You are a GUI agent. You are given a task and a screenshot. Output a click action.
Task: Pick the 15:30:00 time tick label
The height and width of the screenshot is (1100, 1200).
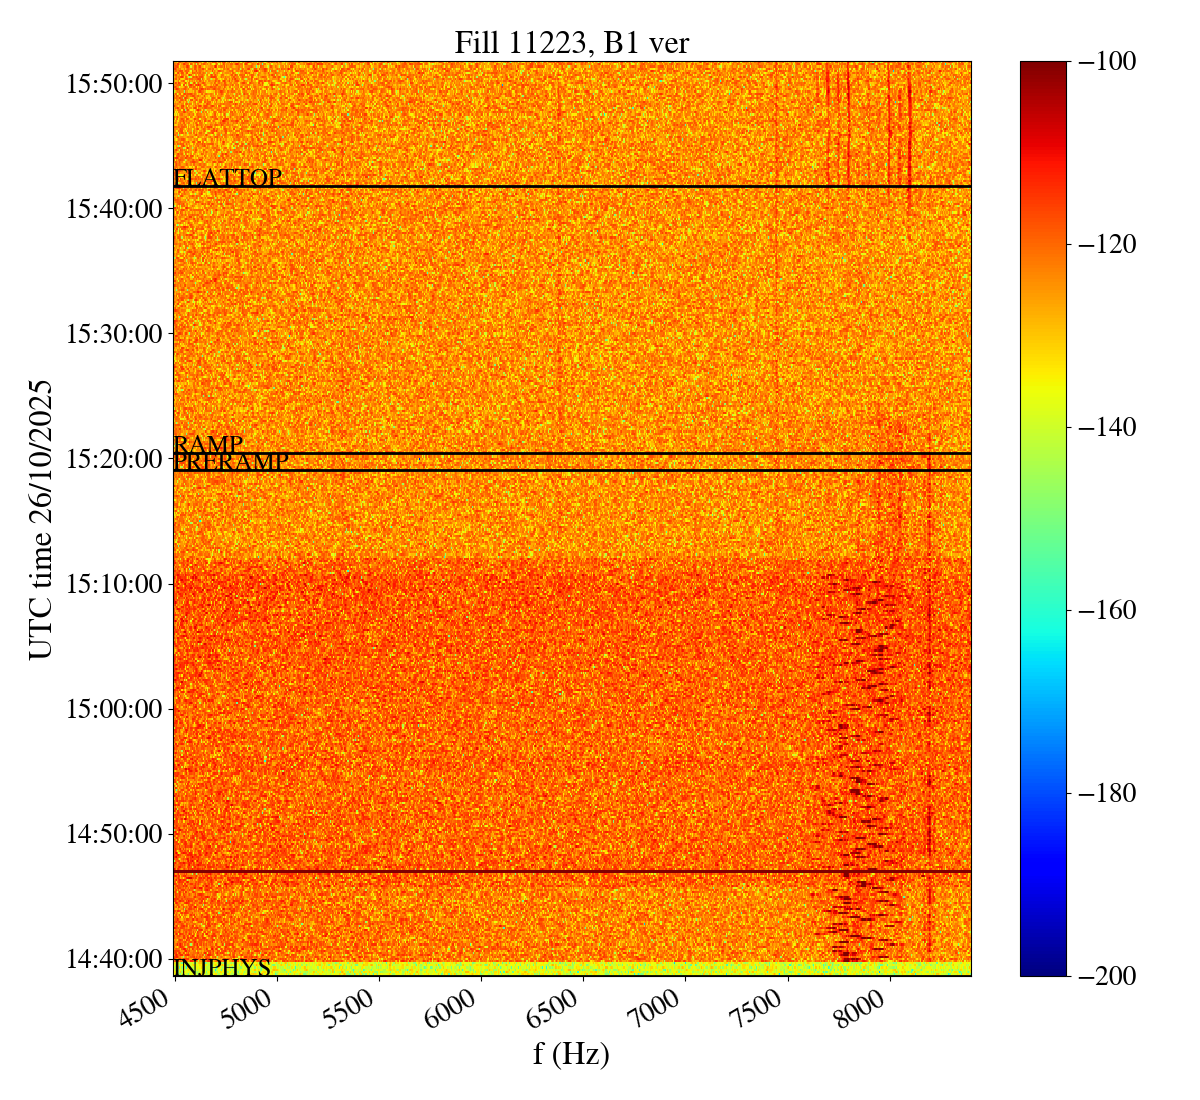coord(113,333)
